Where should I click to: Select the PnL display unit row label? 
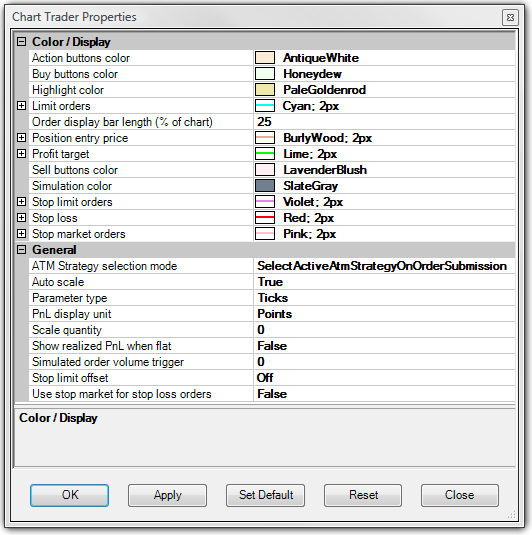[x=71, y=314]
